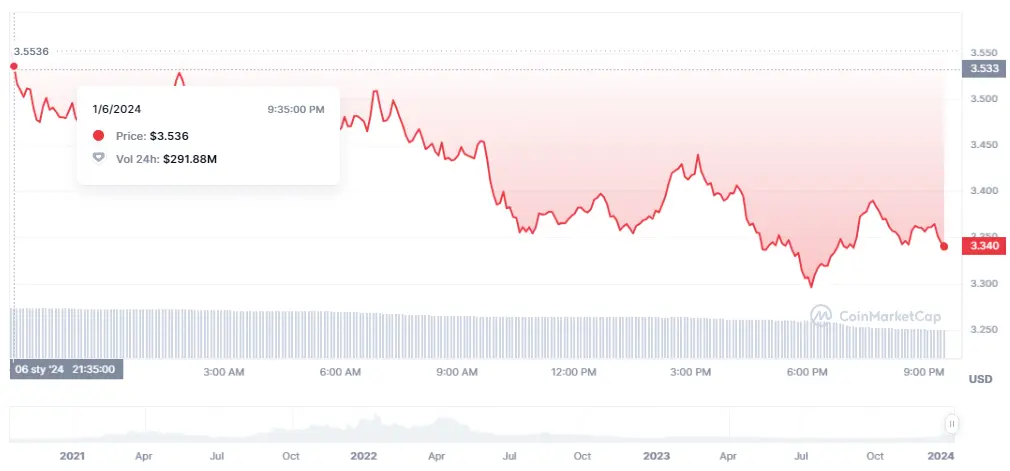The width and height of the screenshot is (1010, 471).
Task: Click the red end point dot of price line
Action: 944,246
